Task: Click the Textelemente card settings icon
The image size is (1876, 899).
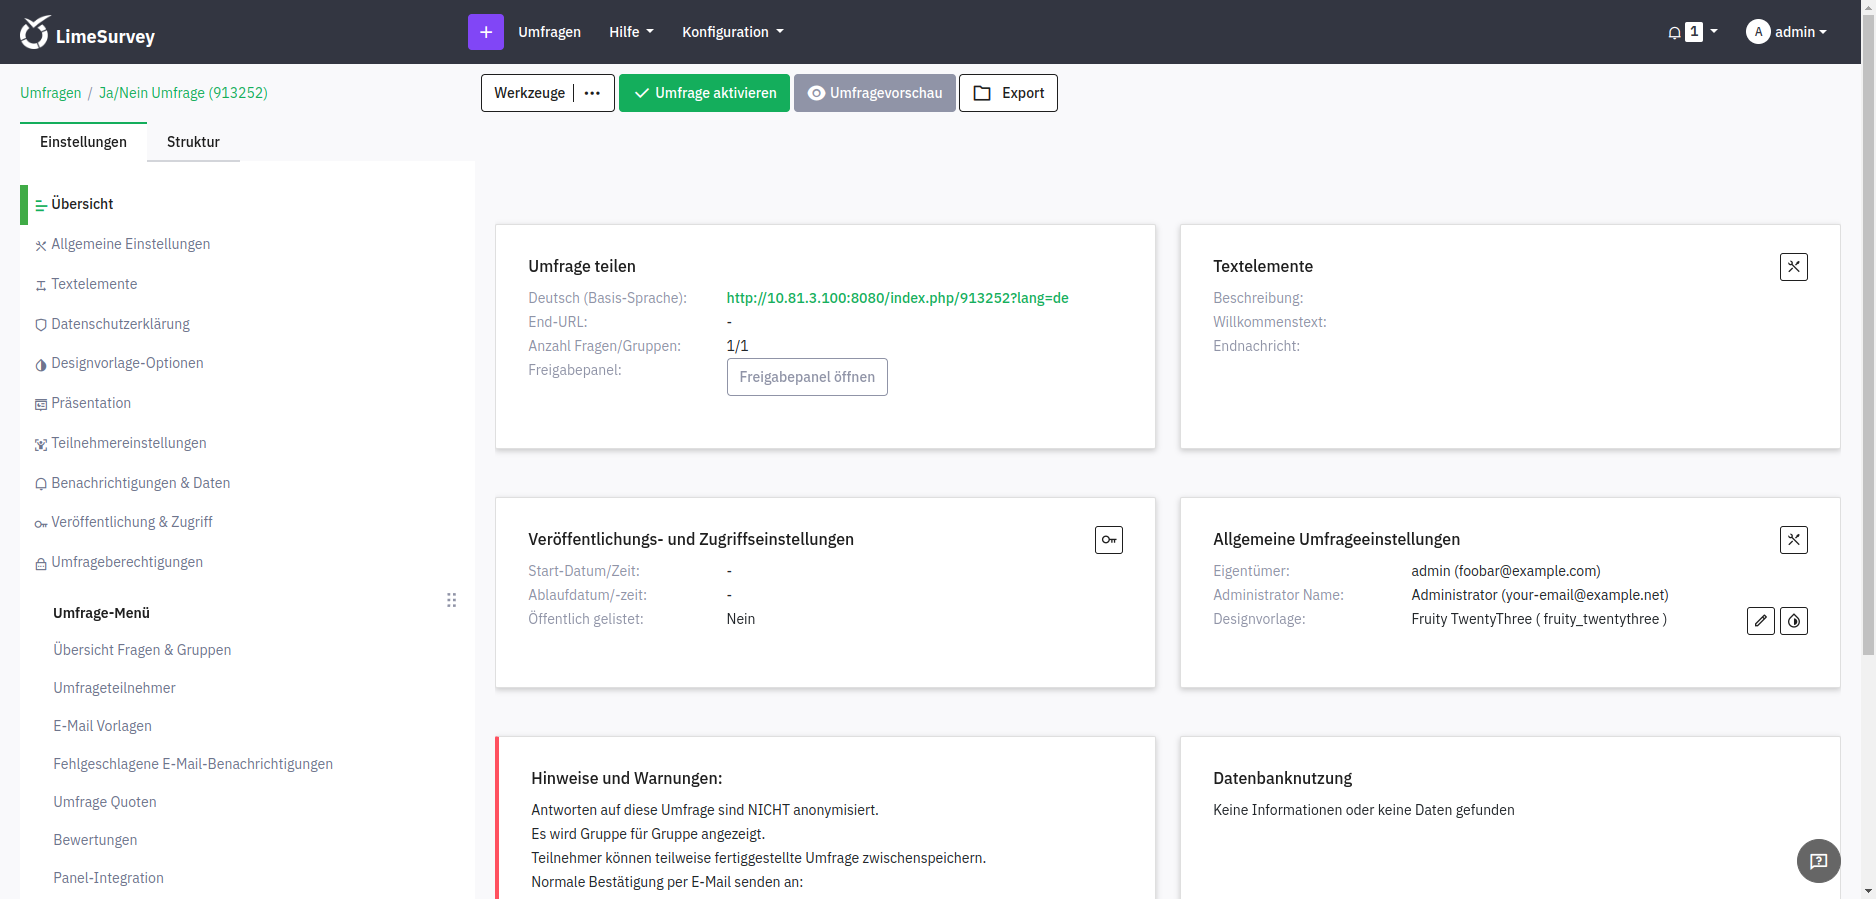Action: pos(1793,267)
